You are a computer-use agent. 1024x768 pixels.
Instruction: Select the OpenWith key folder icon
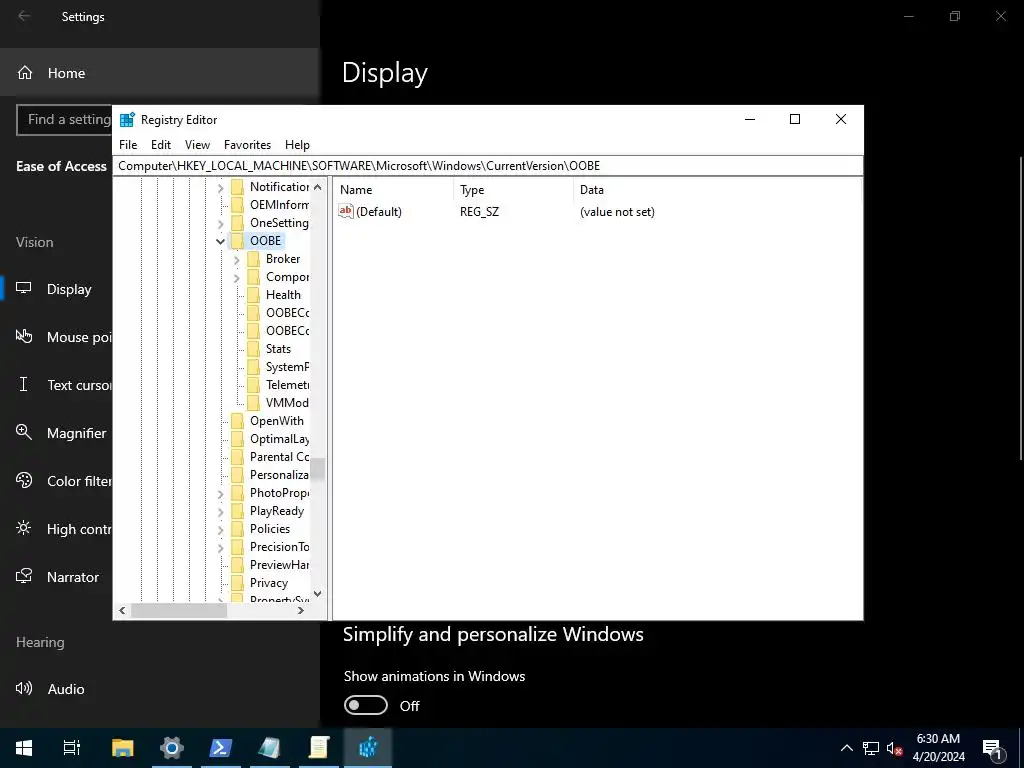(238, 421)
